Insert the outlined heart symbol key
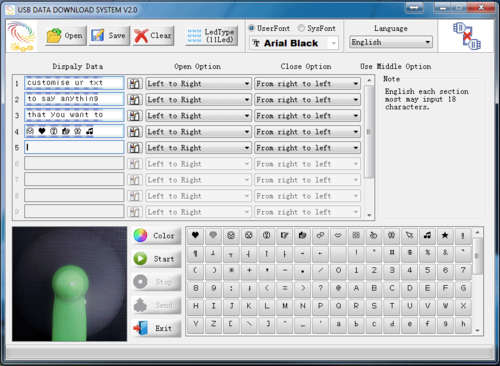The height and width of the screenshot is (366, 500). pos(213,235)
